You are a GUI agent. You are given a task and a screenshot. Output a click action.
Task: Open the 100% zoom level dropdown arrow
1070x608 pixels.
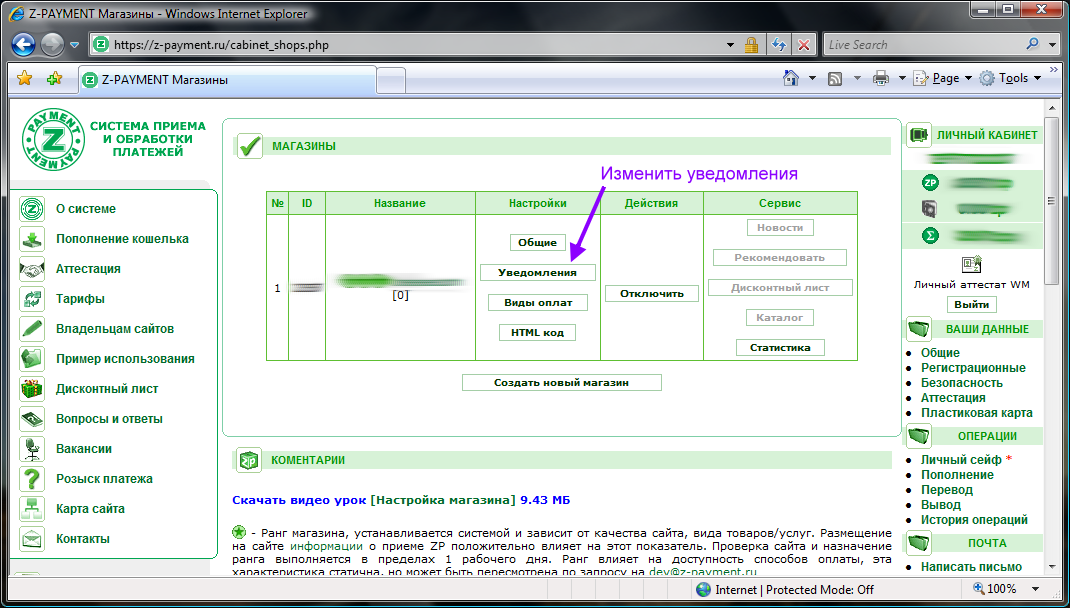point(1036,589)
